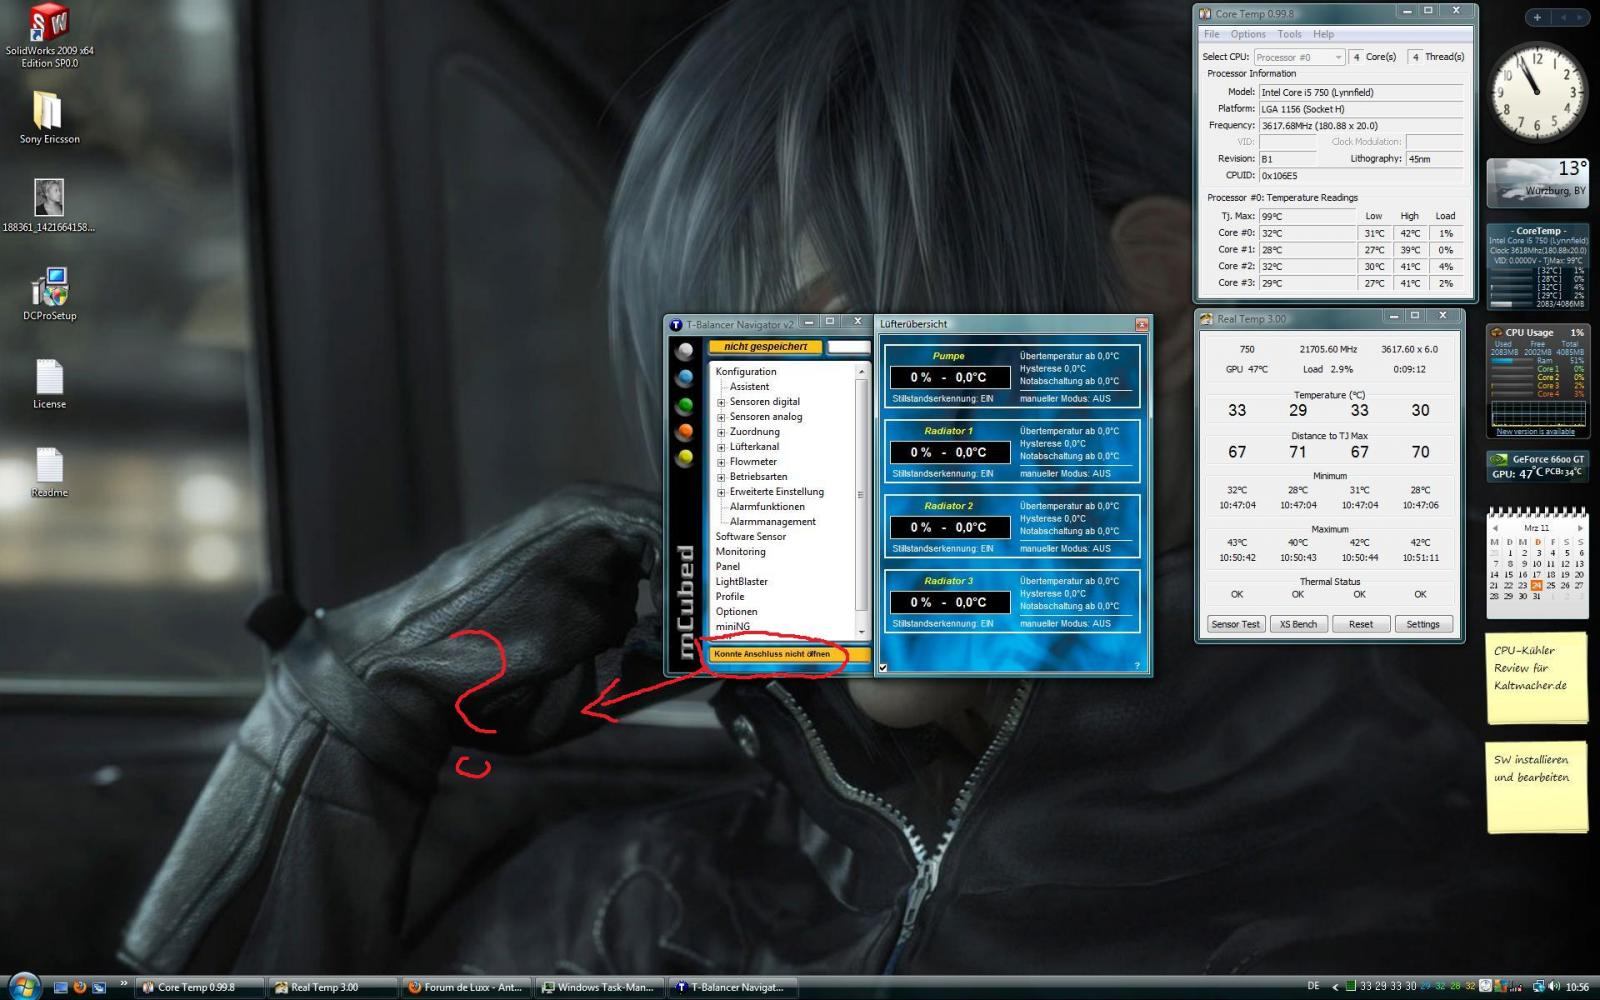The image size is (1600, 1000).
Task: Open the License file on desktop
Action: [49, 384]
